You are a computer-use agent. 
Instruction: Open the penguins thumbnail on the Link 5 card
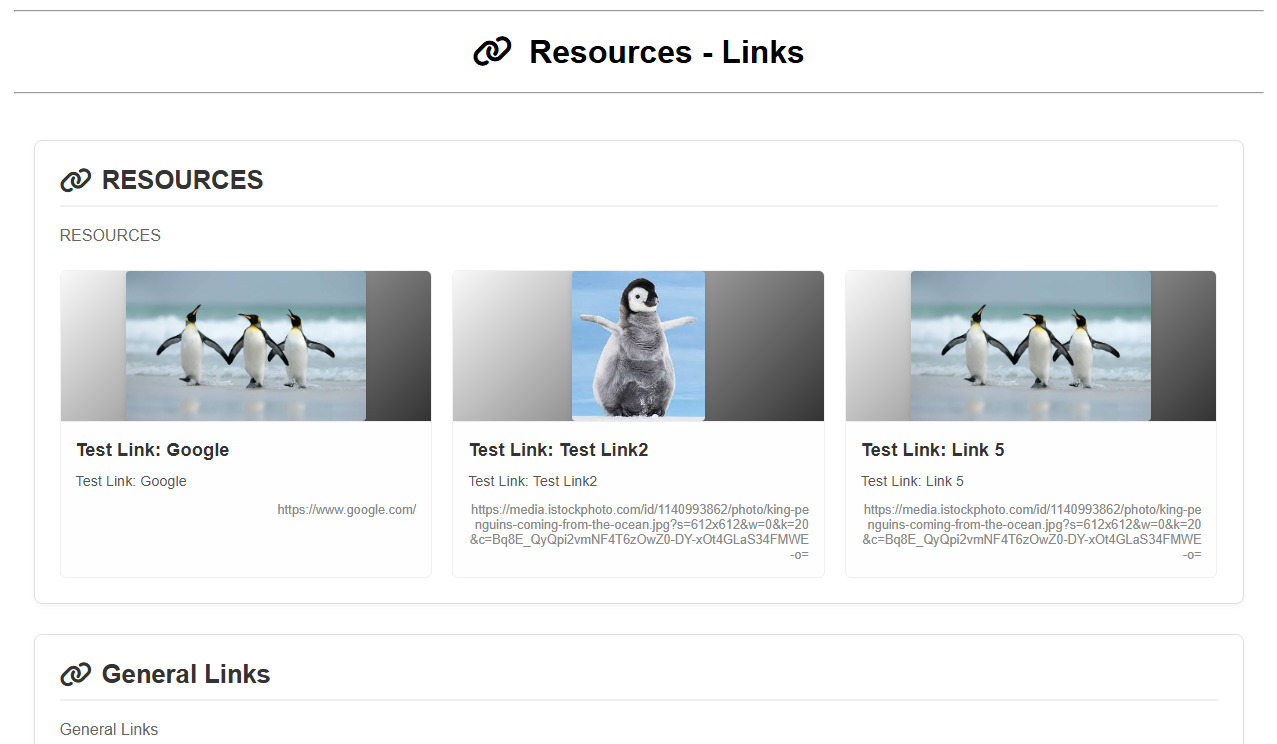click(x=1030, y=345)
